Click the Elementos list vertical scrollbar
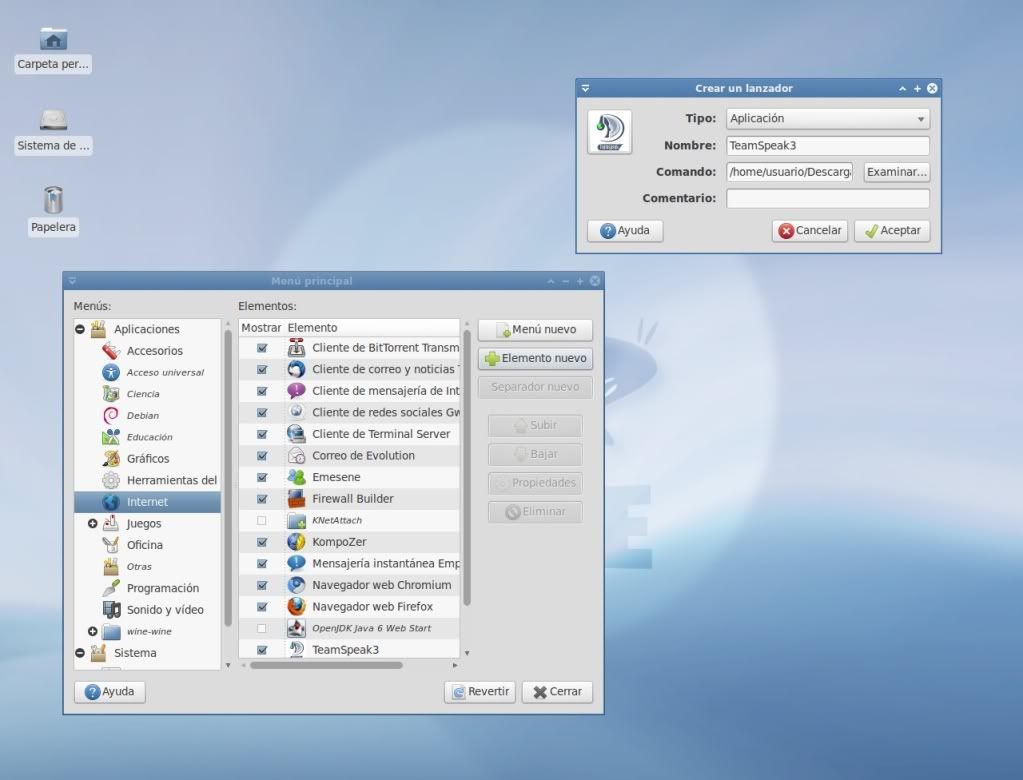This screenshot has height=780, width=1023. 467,468
